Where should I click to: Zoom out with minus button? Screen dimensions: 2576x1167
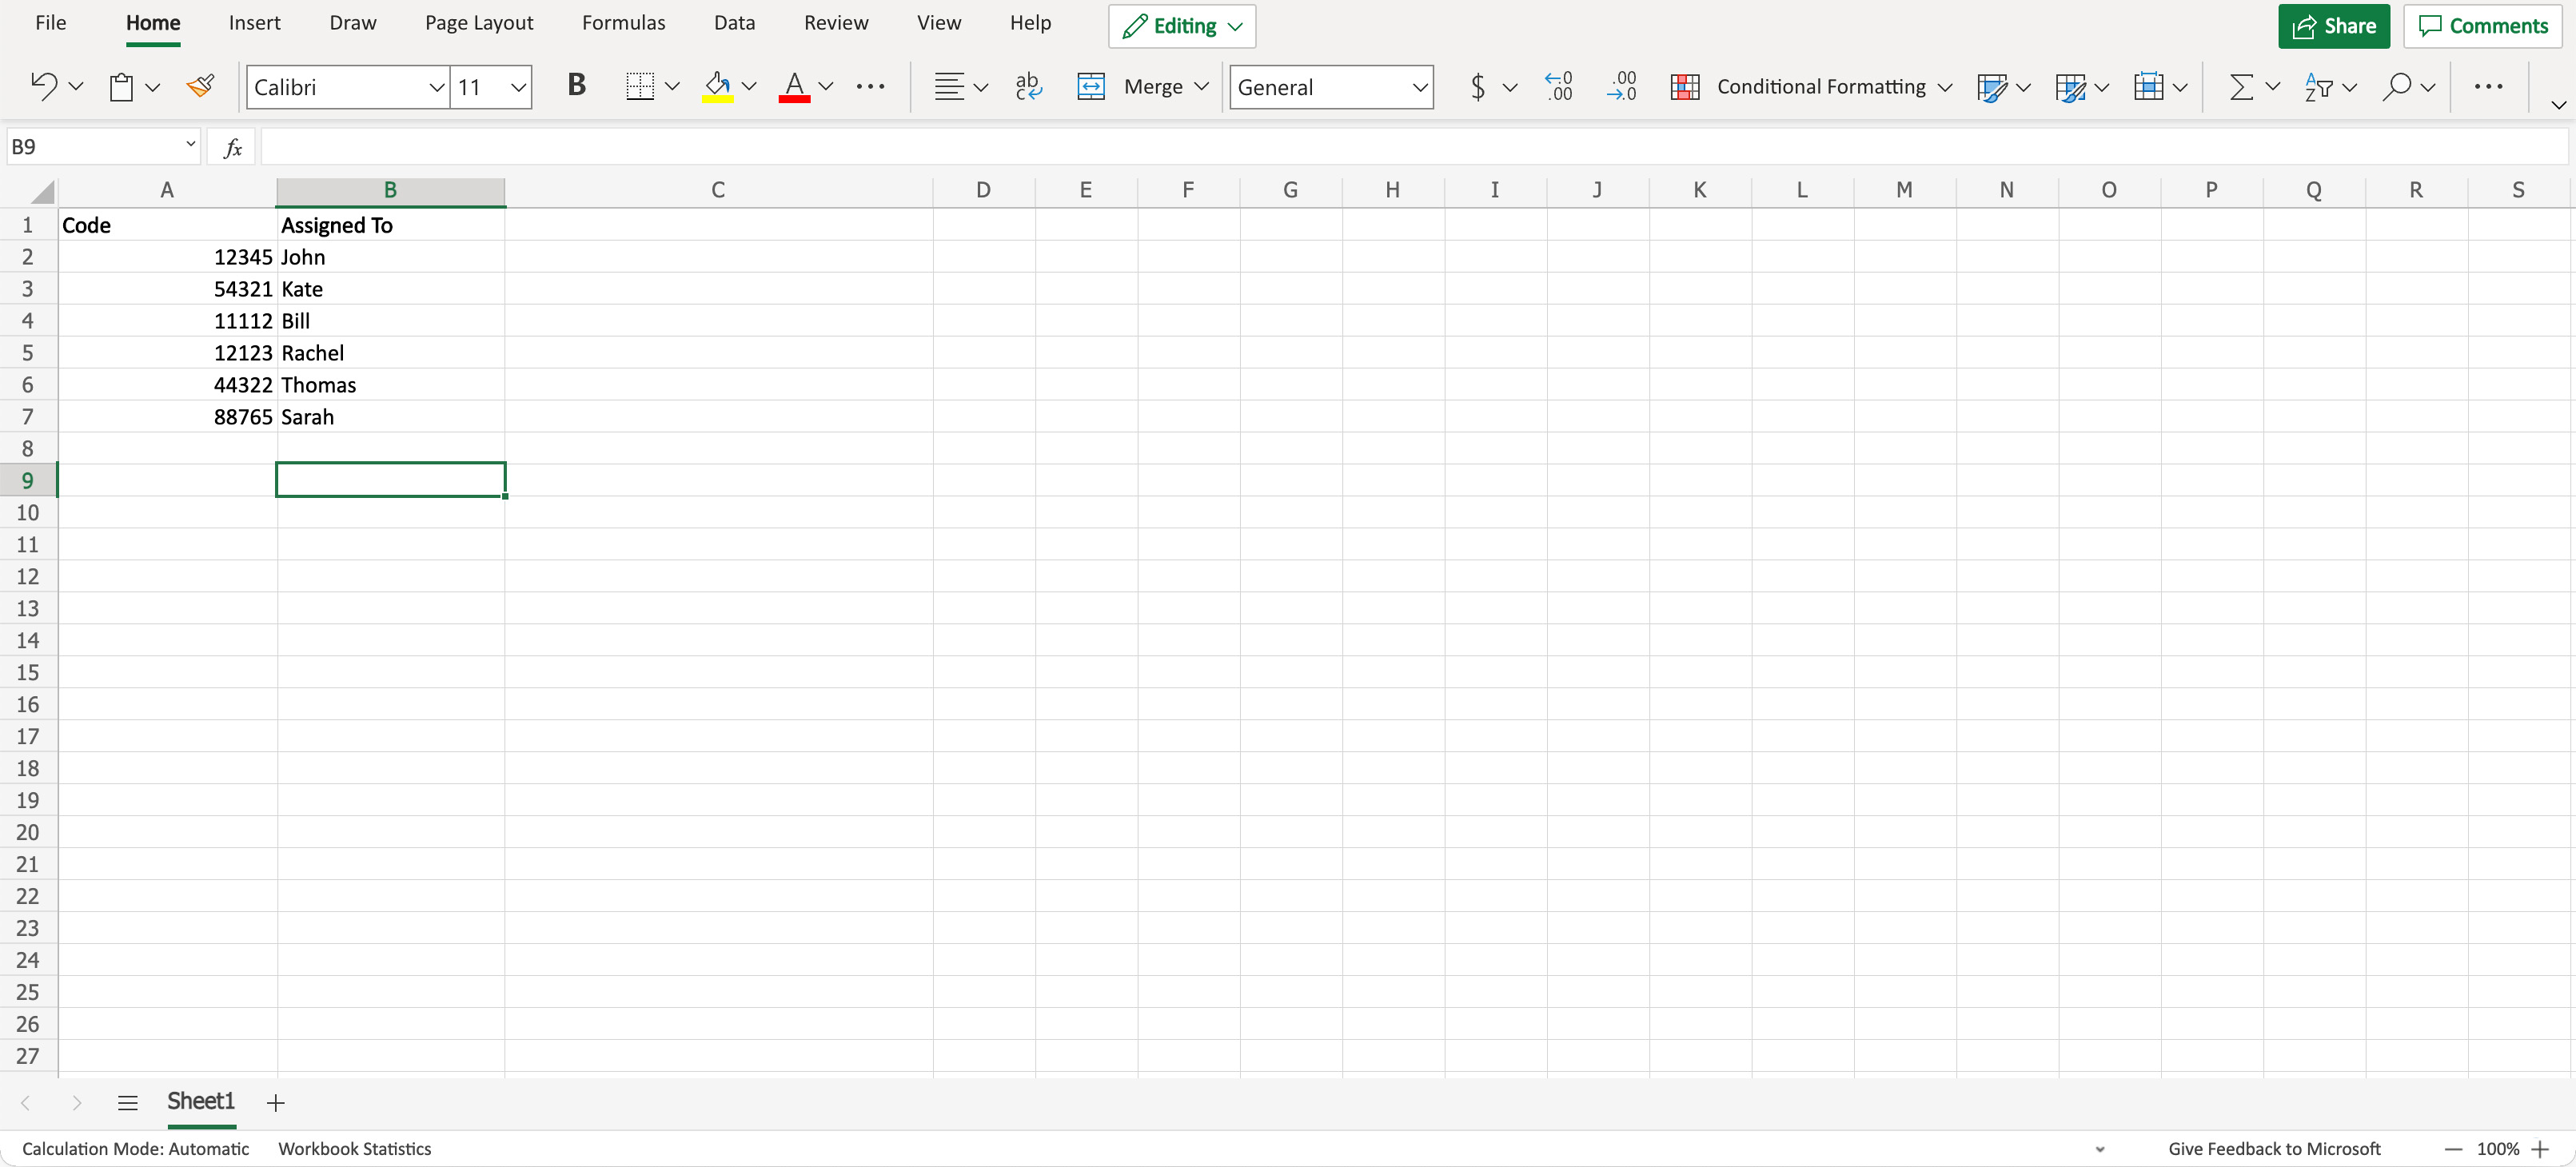[2454, 1149]
